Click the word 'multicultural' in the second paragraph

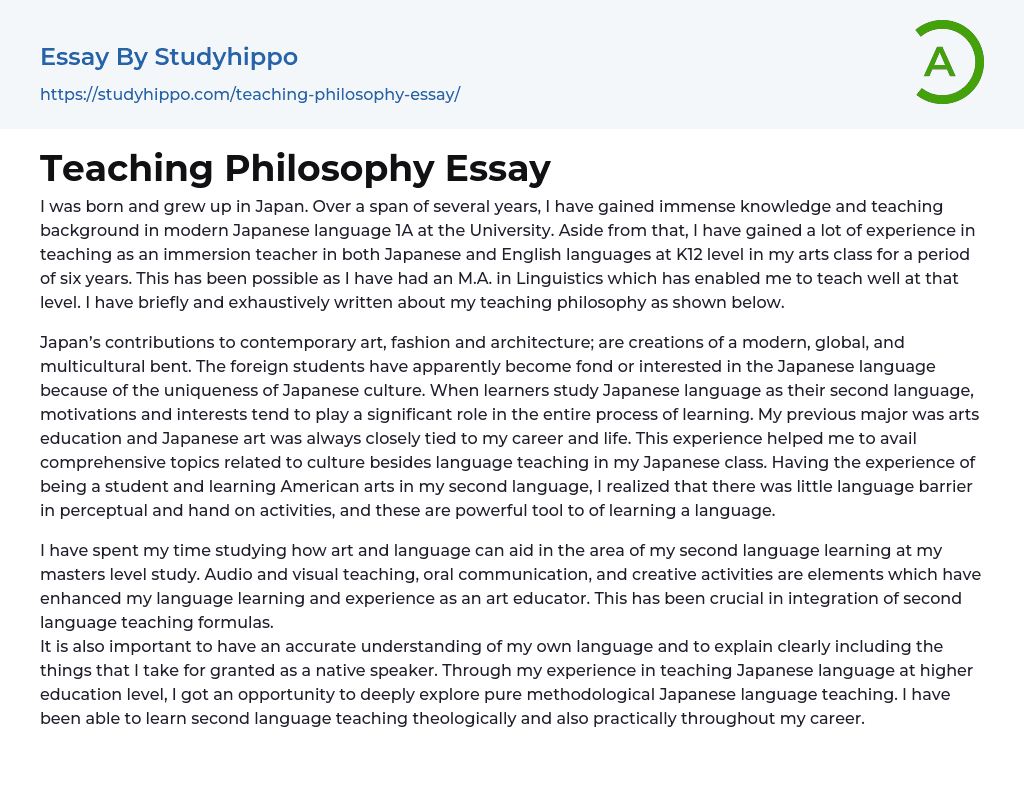[92, 366]
